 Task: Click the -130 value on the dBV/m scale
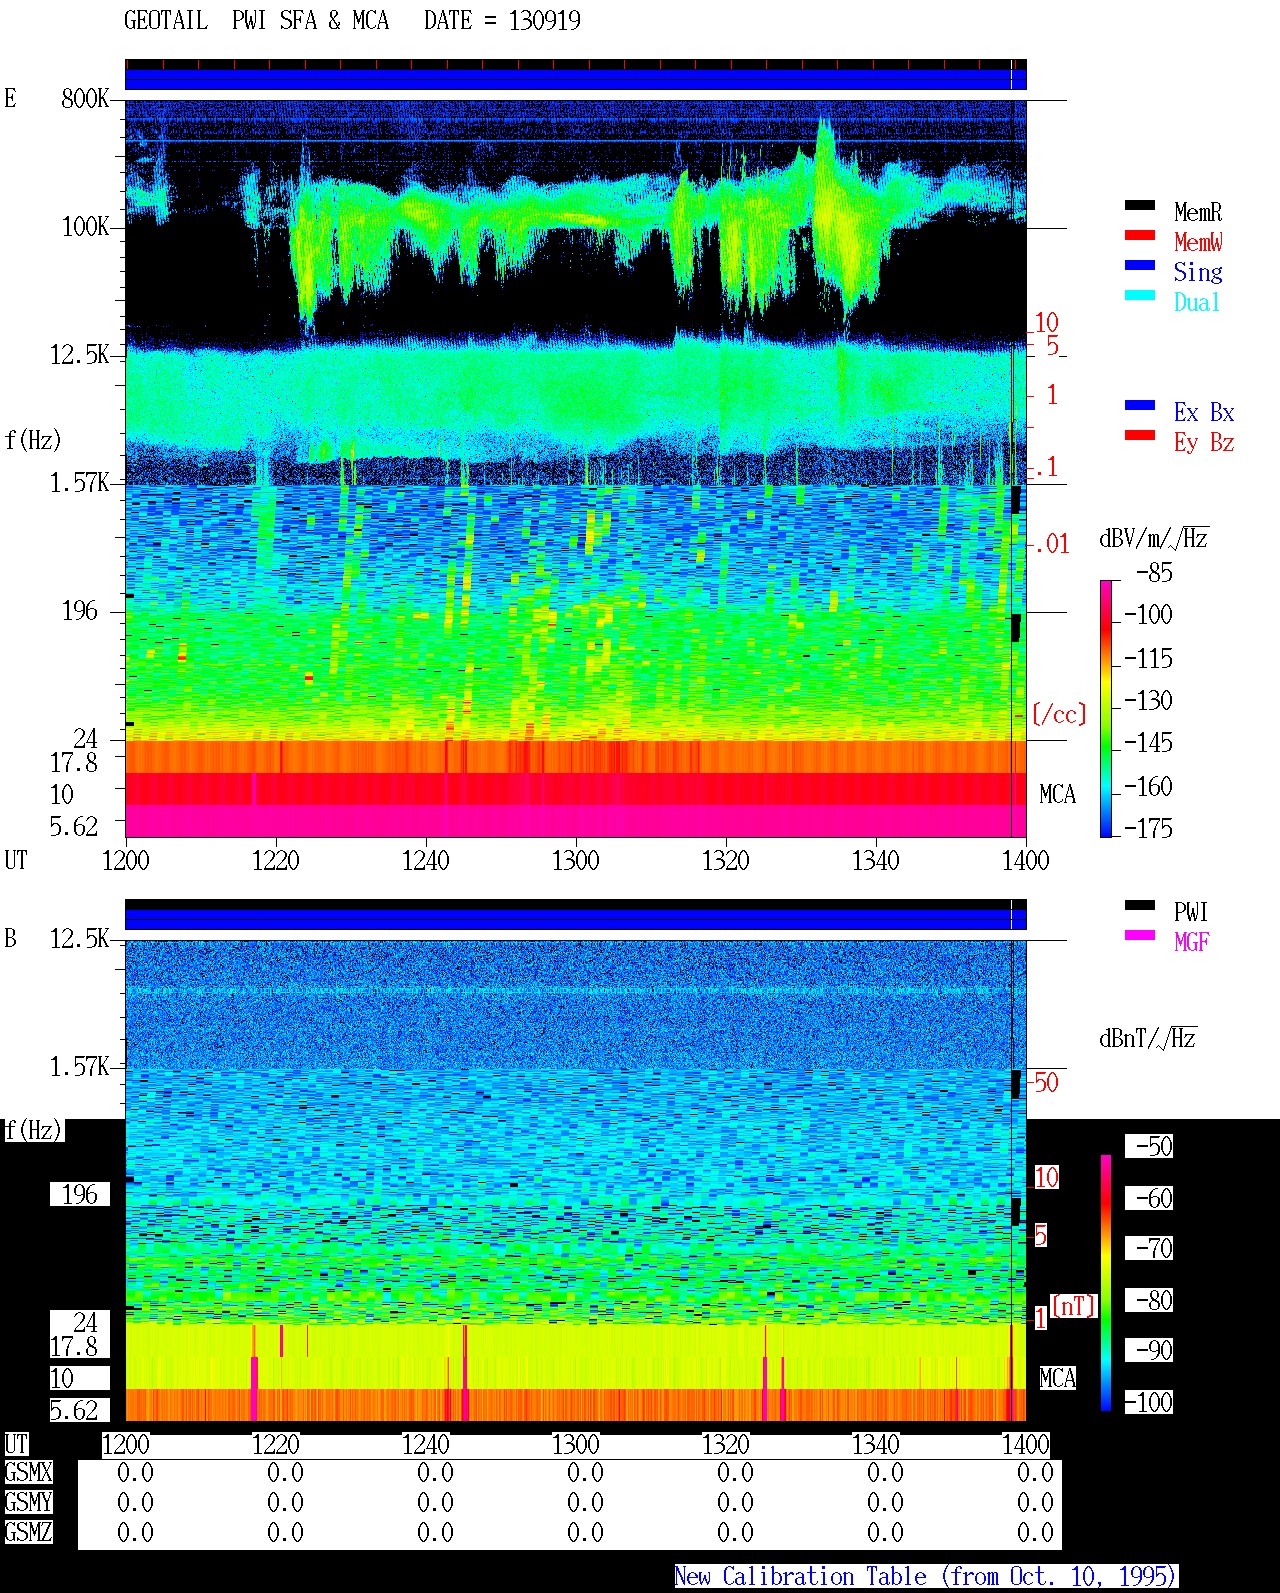[1148, 701]
